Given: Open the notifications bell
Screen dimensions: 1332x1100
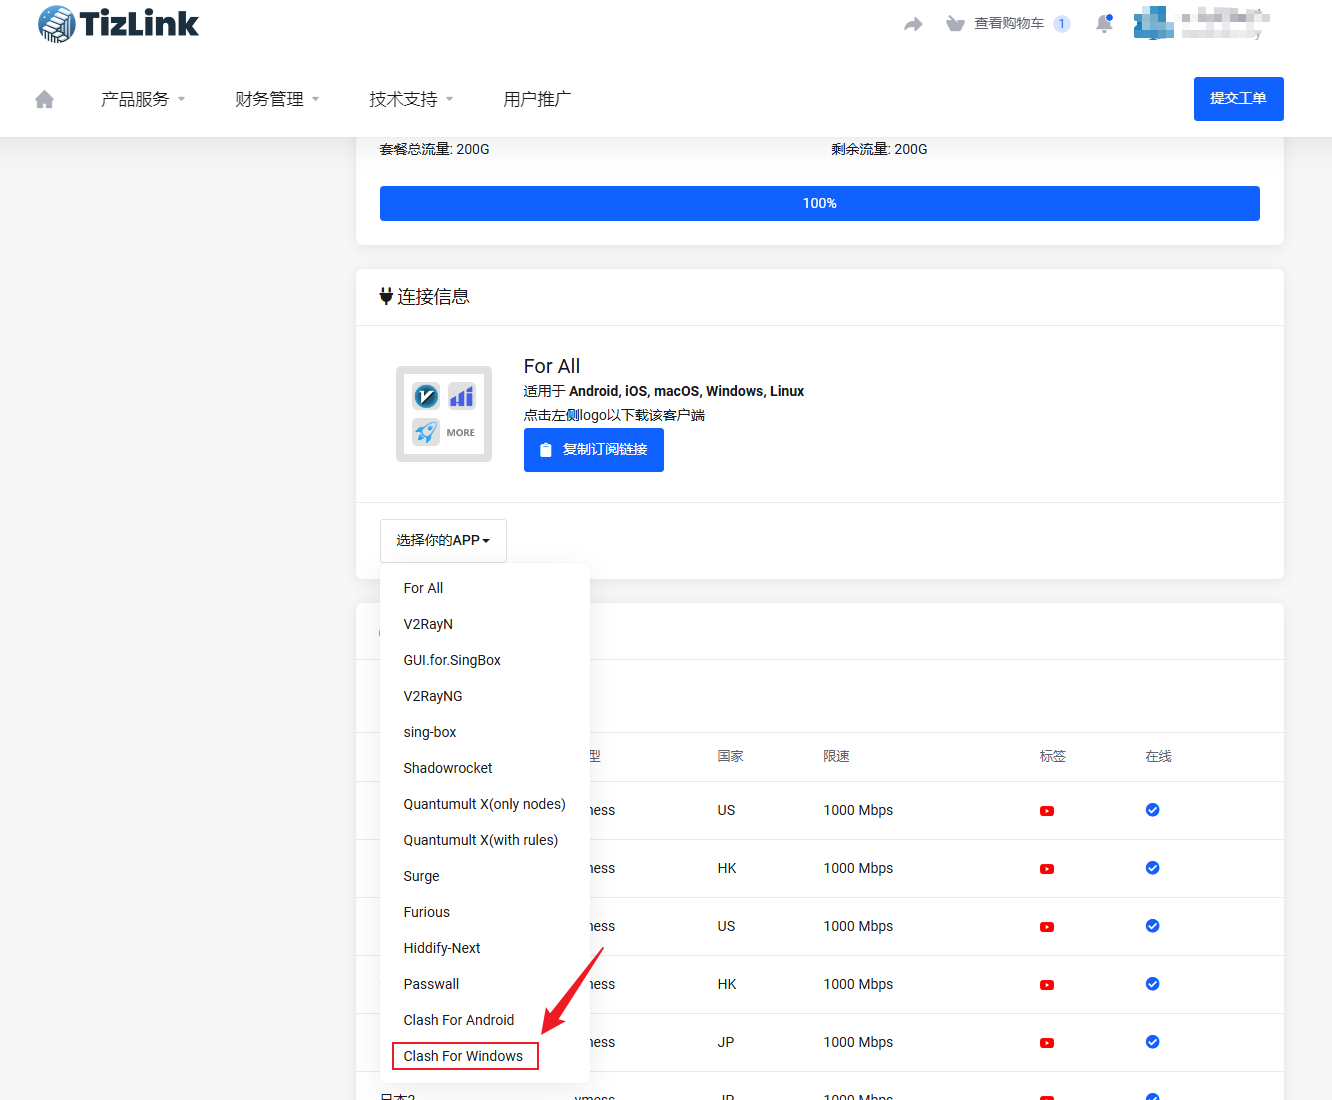Looking at the screenshot, I should click(x=1104, y=24).
